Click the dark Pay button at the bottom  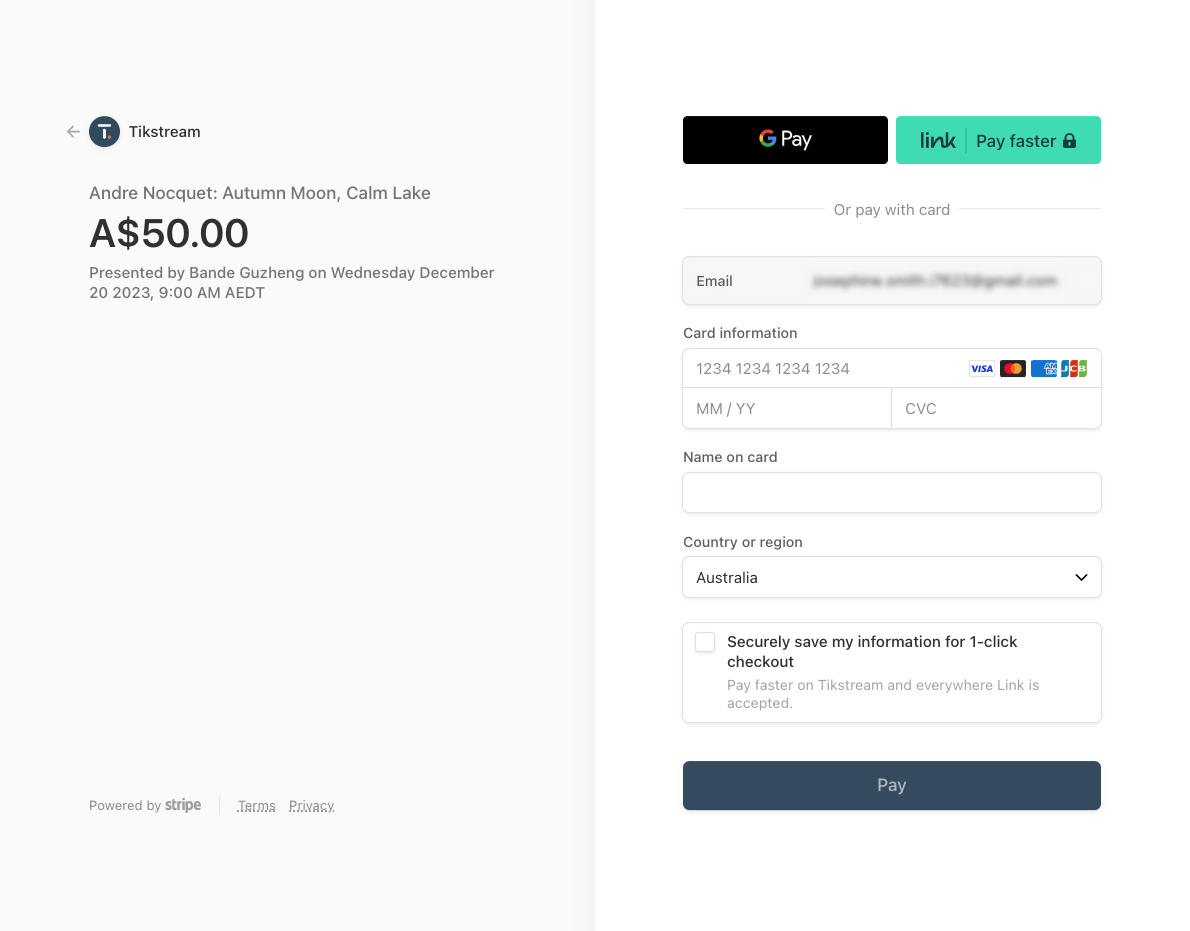click(x=892, y=785)
